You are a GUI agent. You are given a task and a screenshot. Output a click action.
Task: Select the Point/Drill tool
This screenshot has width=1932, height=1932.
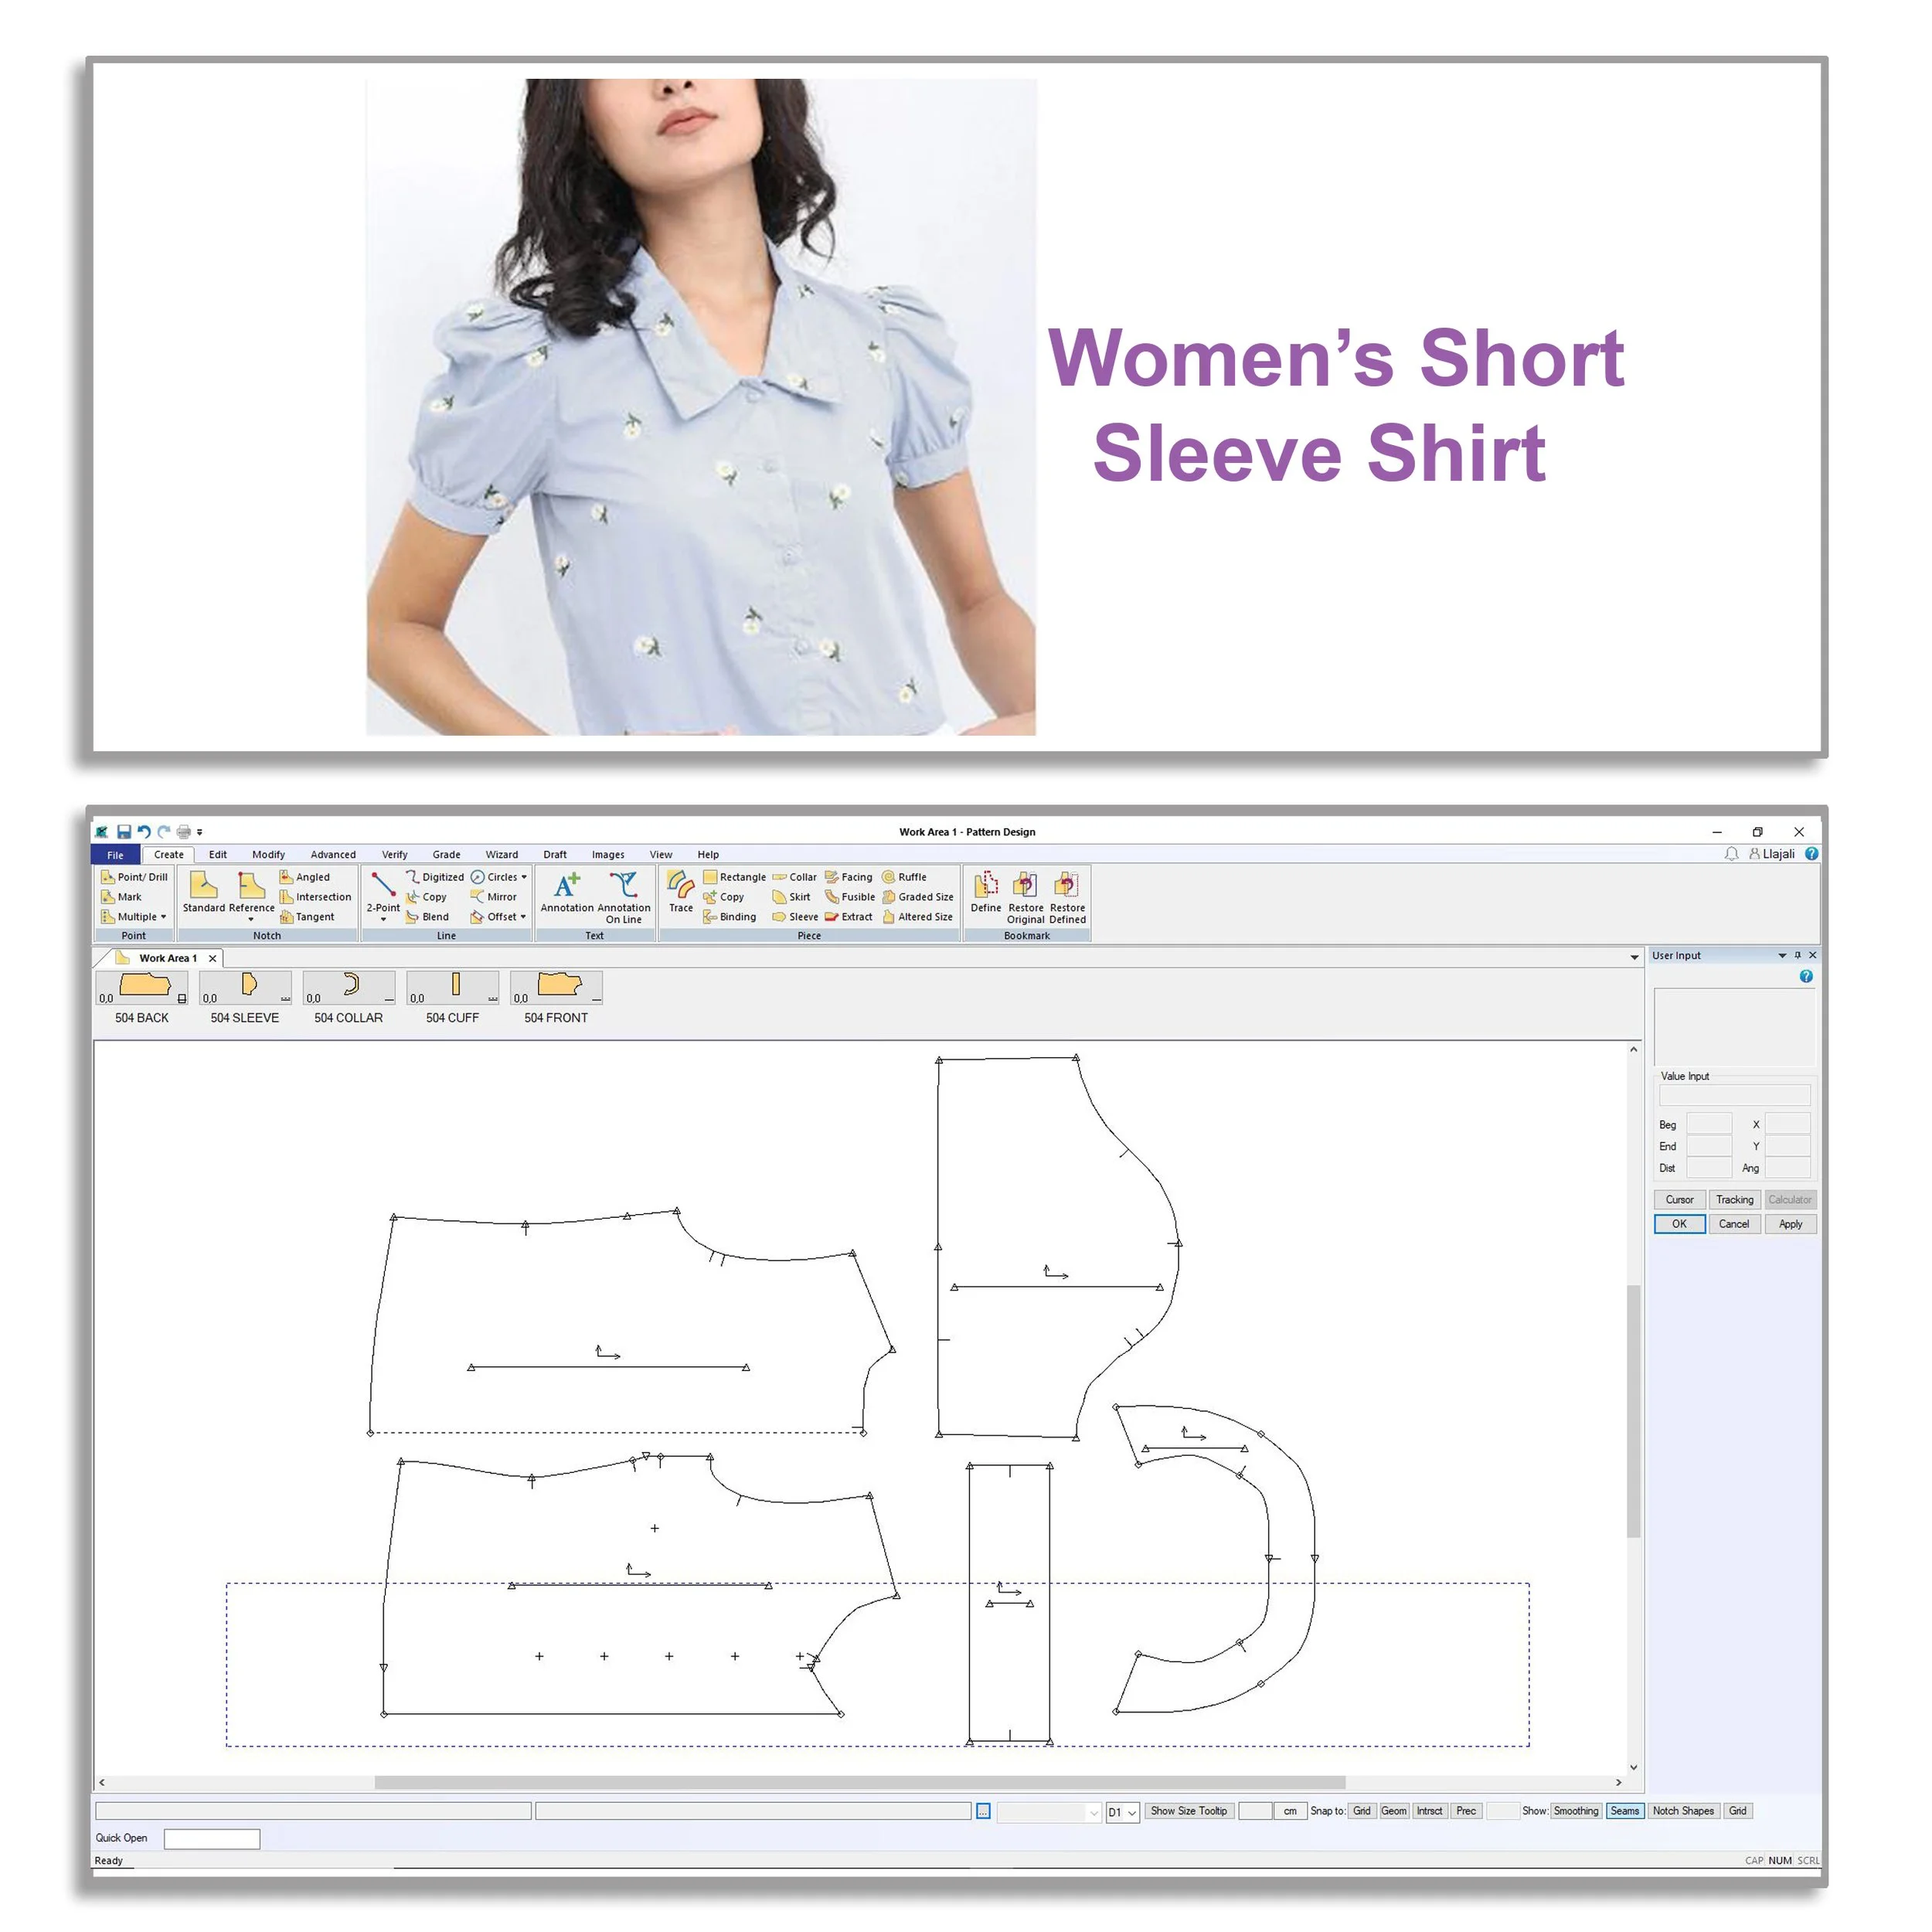[134, 877]
